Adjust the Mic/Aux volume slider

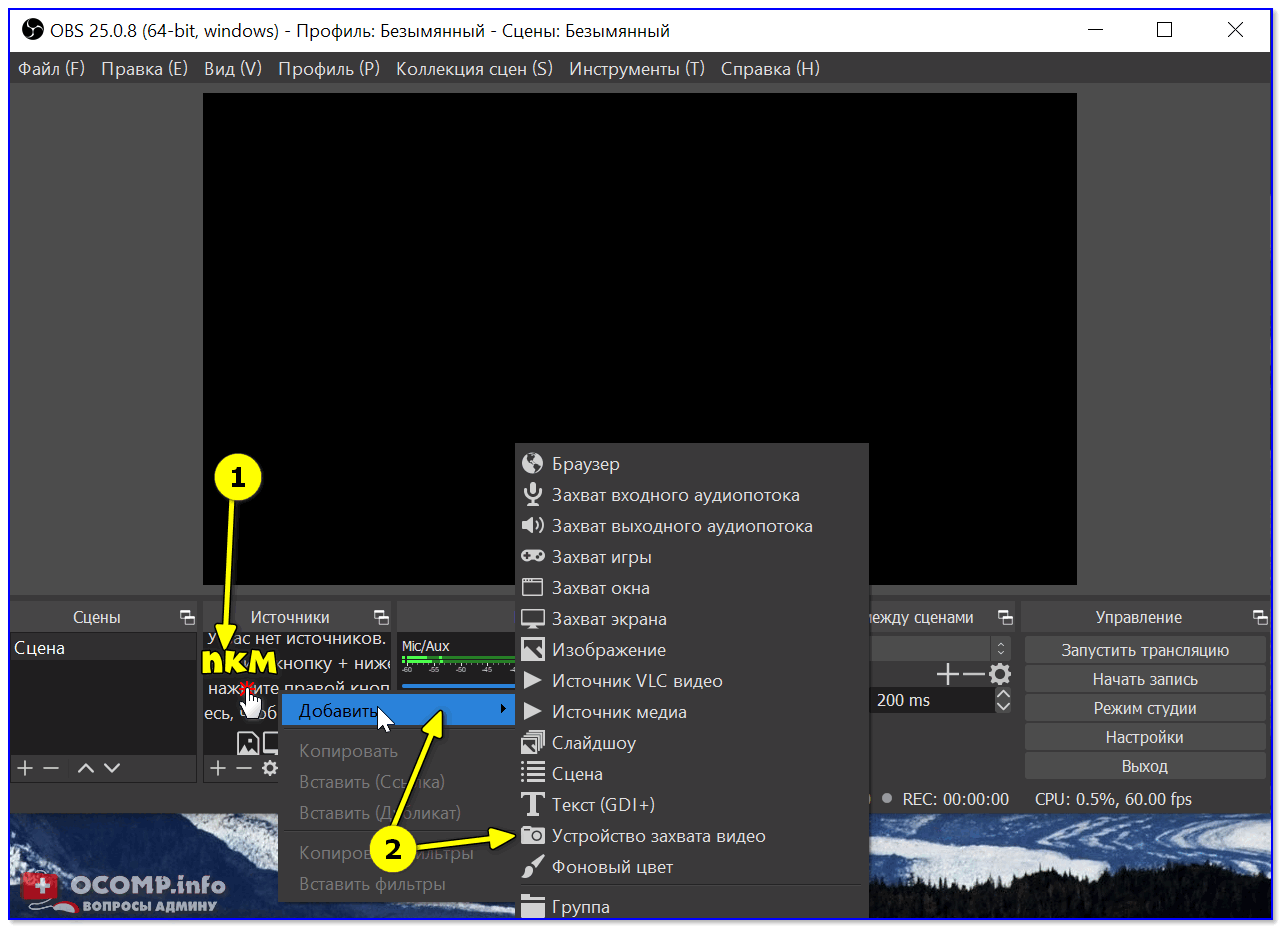(x=455, y=685)
